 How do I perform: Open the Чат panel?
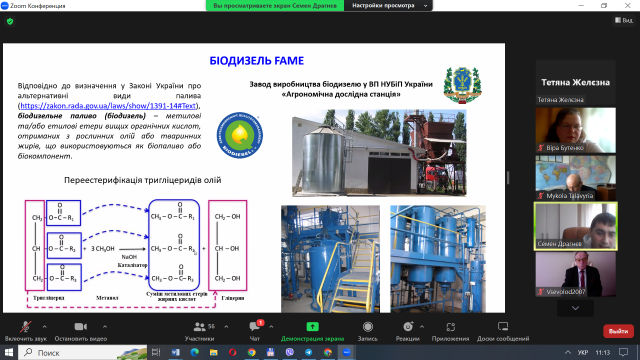pos(255,331)
